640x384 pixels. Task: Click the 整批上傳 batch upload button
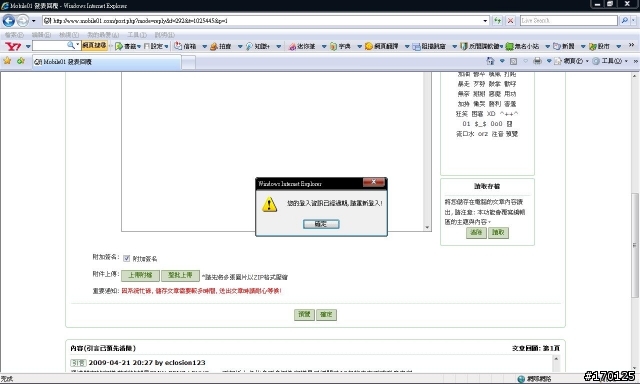pos(180,275)
